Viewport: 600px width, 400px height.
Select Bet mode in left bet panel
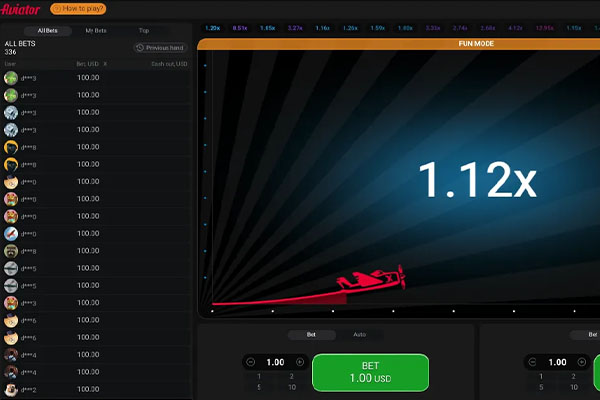[311, 335]
